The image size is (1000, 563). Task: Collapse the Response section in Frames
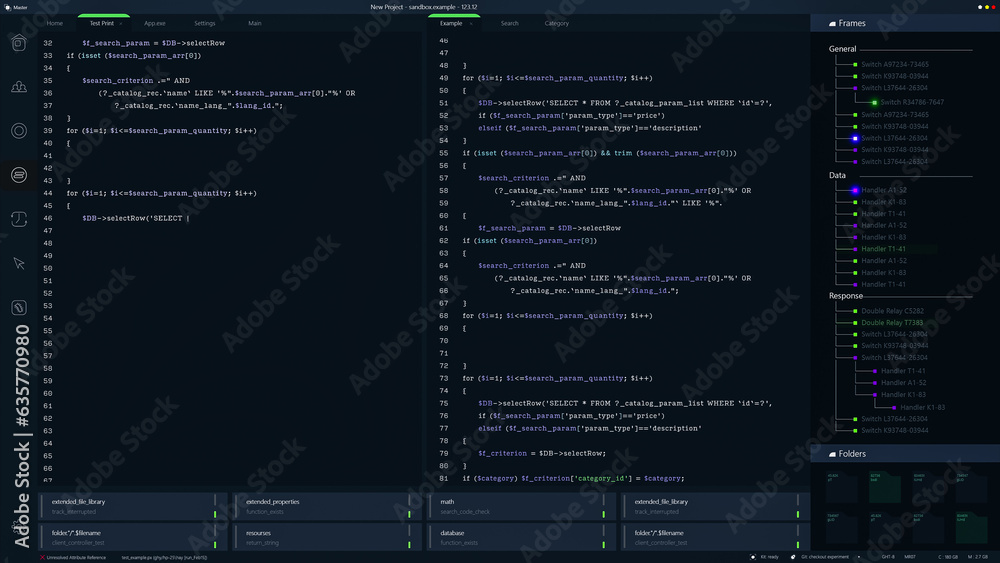click(x=846, y=296)
